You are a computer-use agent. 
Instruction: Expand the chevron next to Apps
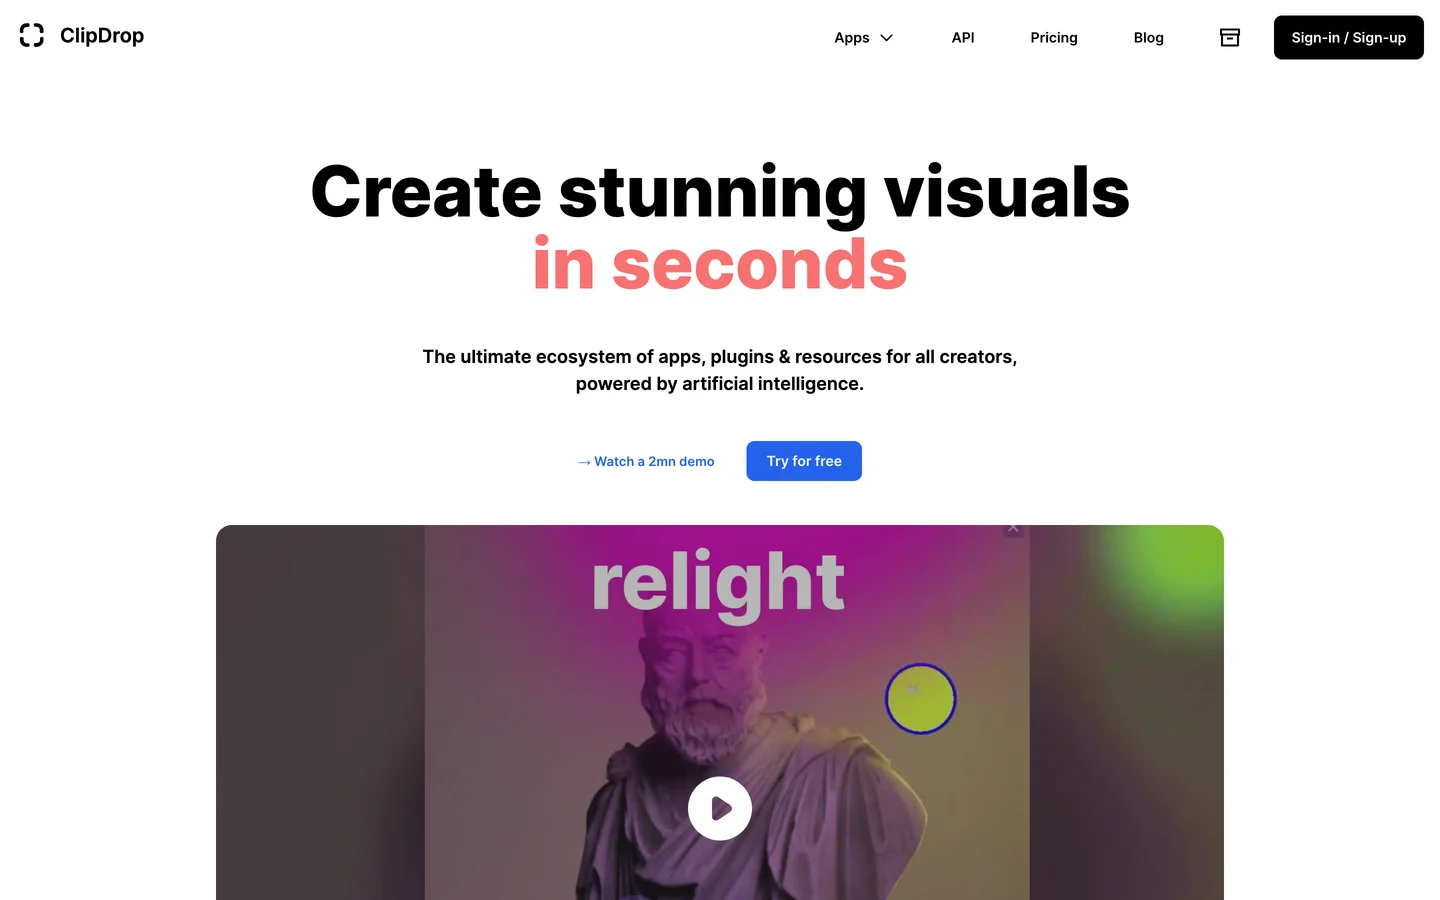tap(886, 38)
